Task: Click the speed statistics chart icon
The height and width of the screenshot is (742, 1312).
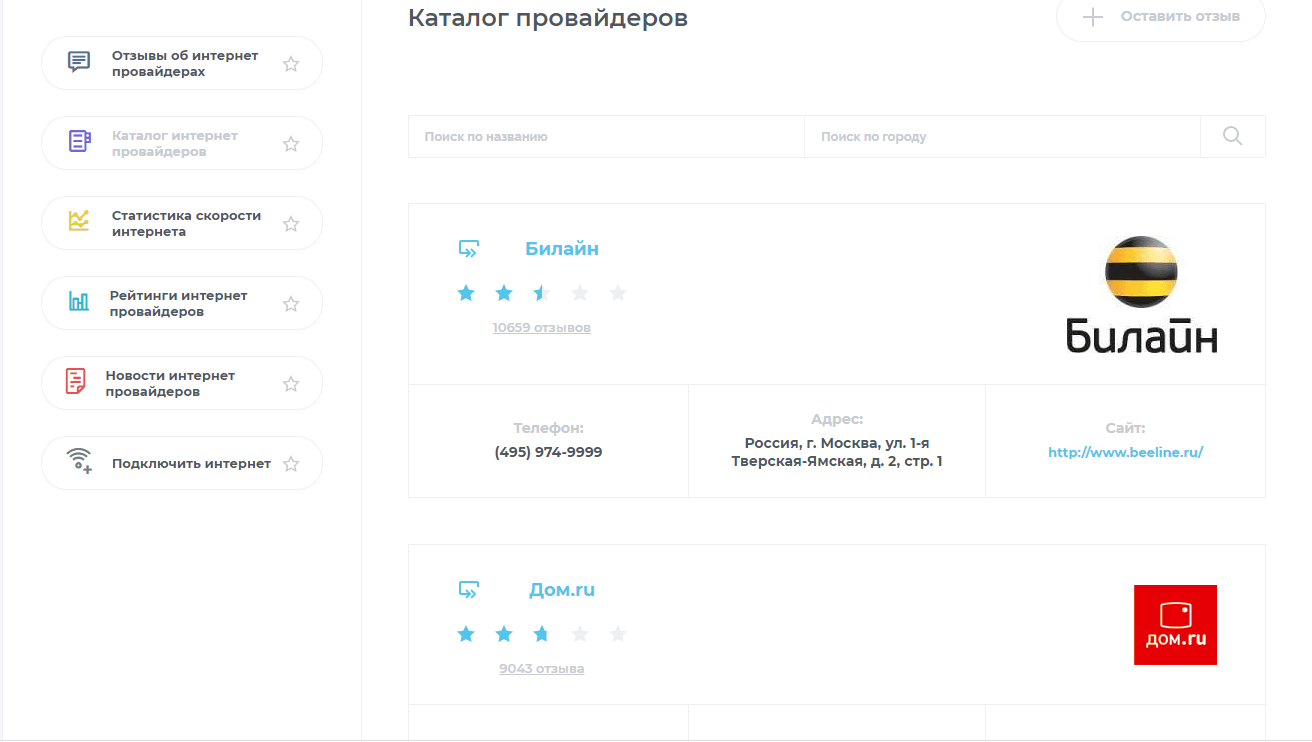Action: [x=79, y=222]
